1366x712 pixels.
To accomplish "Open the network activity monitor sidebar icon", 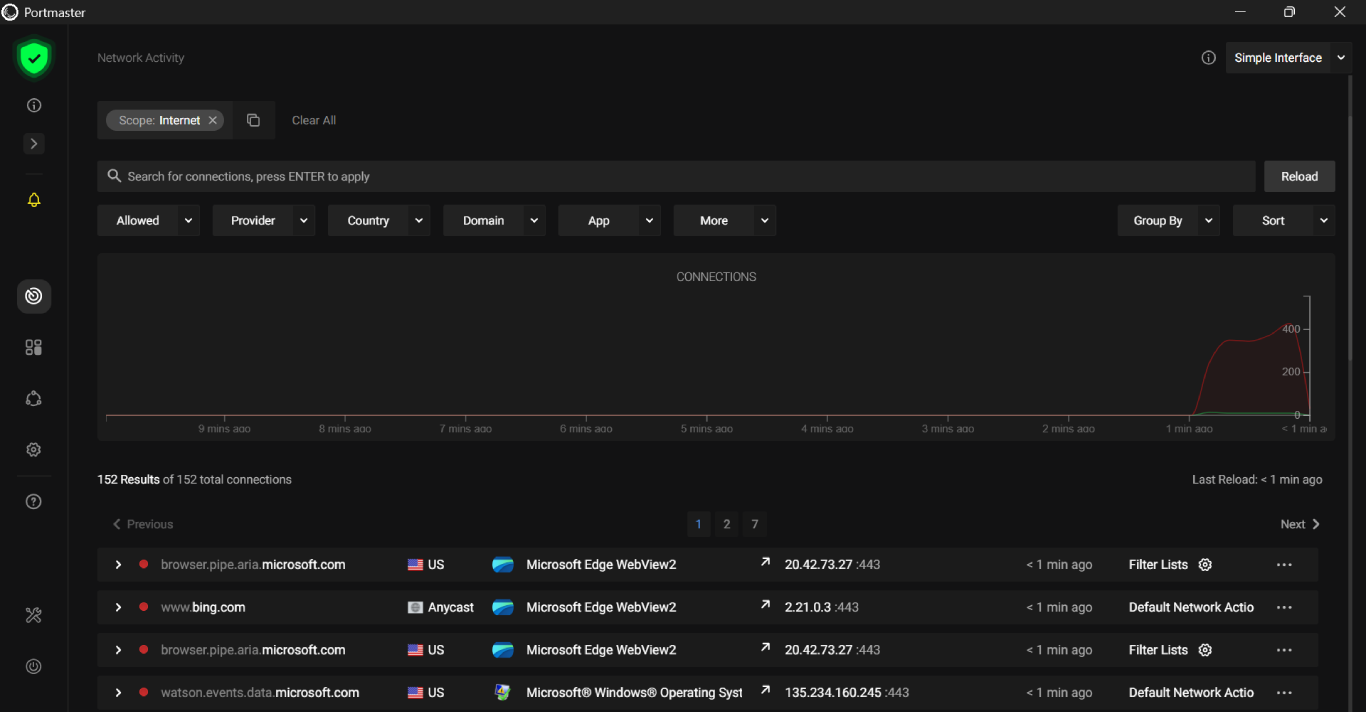I will click(34, 296).
